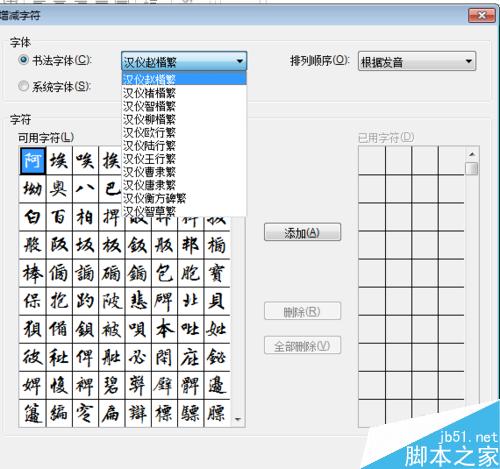This screenshot has height=469, width=500.
Task: Select the character 八 in the grid
Action: click(x=85, y=189)
